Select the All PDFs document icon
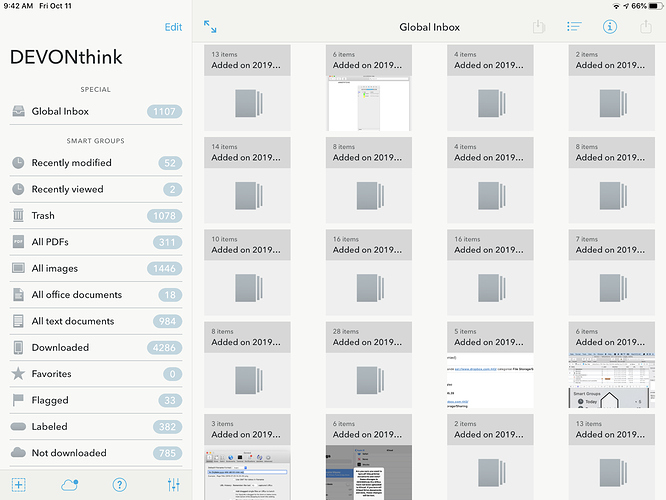This screenshot has width=666, height=500. tap(18, 242)
